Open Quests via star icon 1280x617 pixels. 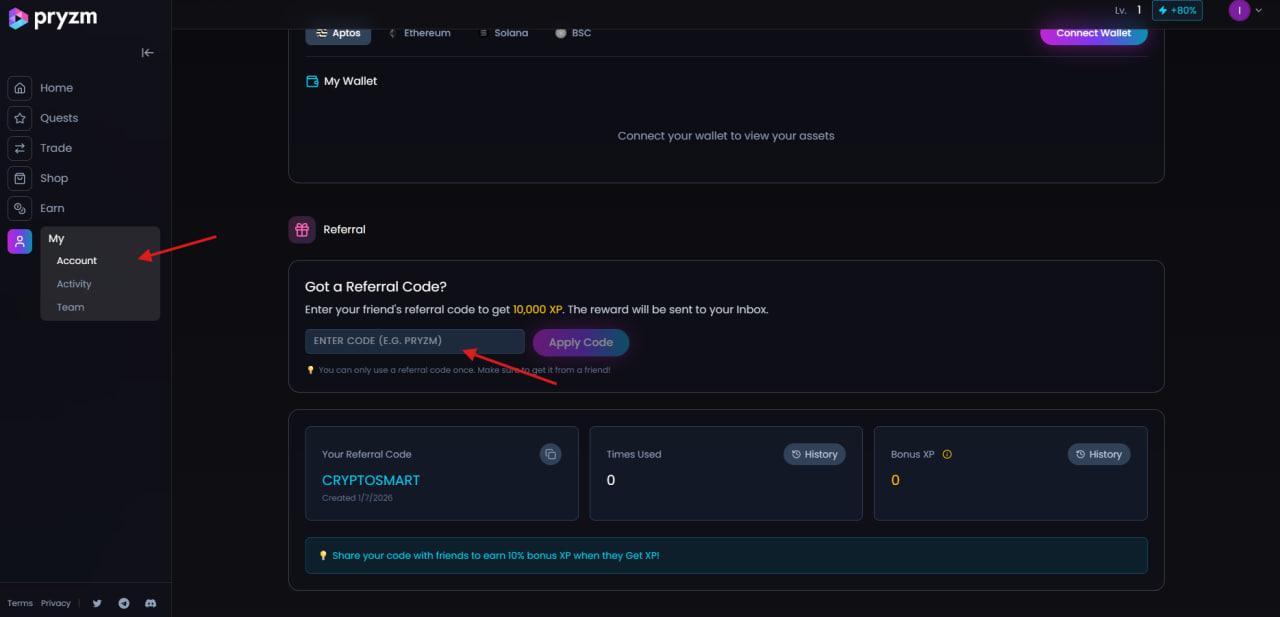point(20,118)
